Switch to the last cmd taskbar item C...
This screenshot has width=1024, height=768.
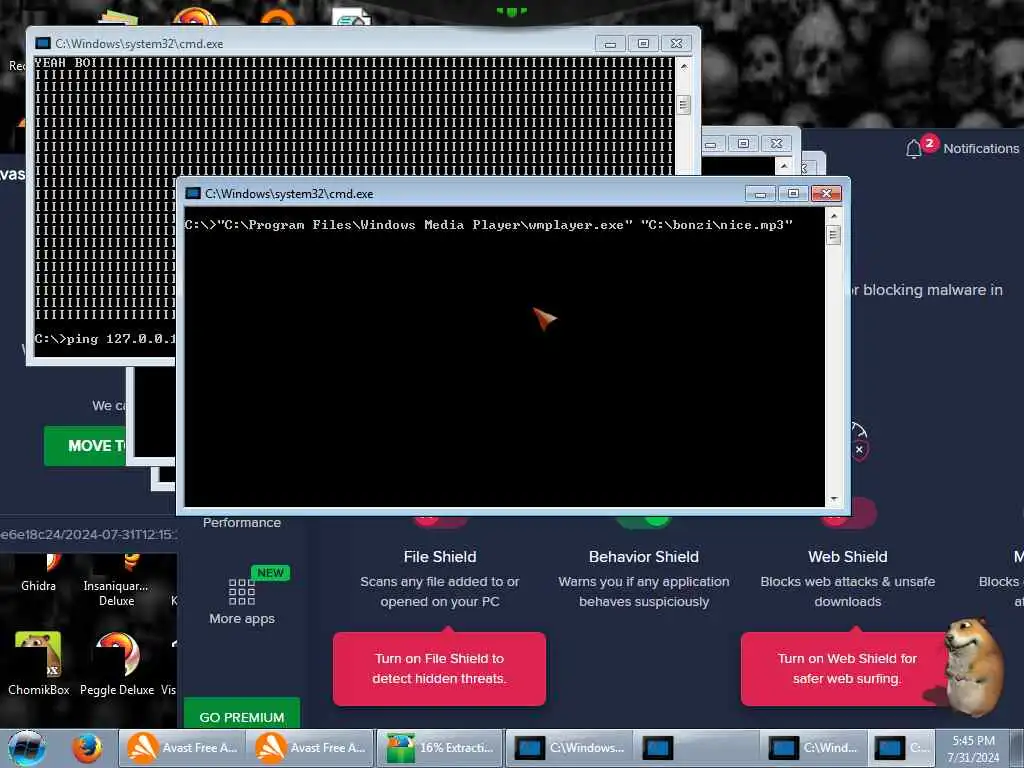pos(901,748)
